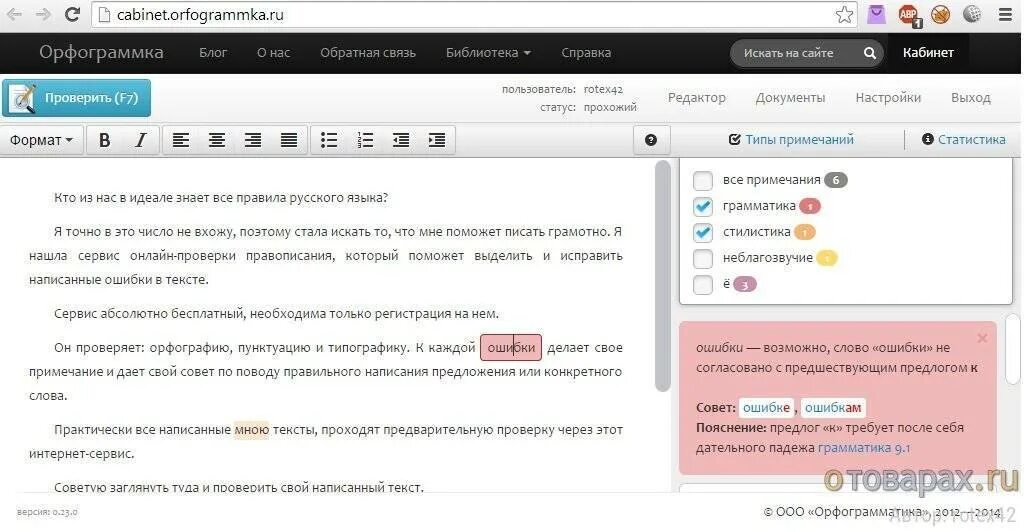The height and width of the screenshot is (532, 1024).
Task: Align text right
Action: tap(253, 140)
